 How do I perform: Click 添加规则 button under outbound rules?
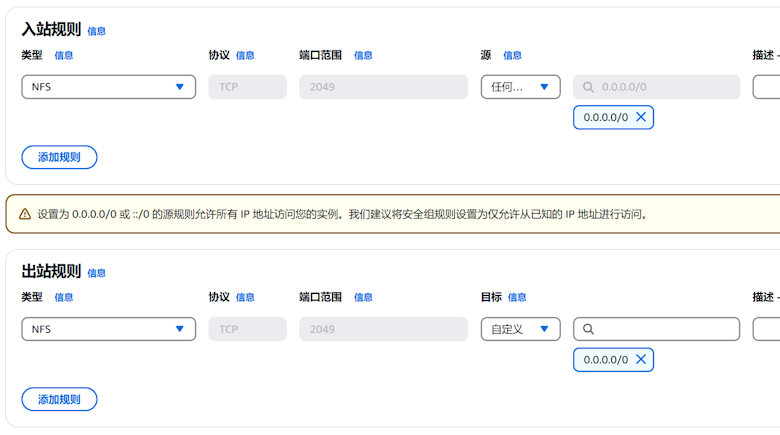pos(59,399)
